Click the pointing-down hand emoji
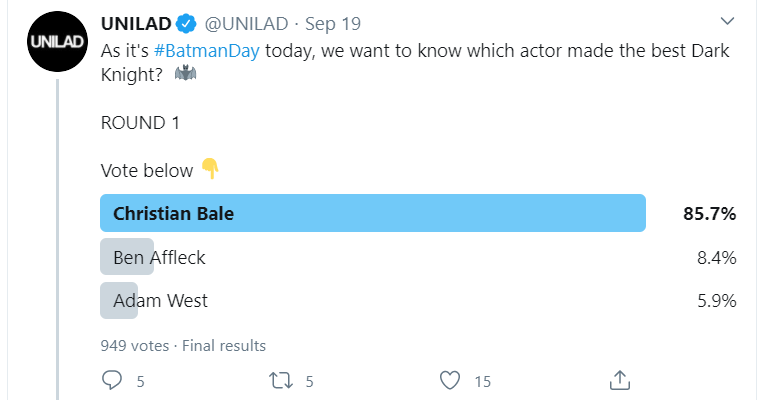The image size is (758, 400). [209, 168]
